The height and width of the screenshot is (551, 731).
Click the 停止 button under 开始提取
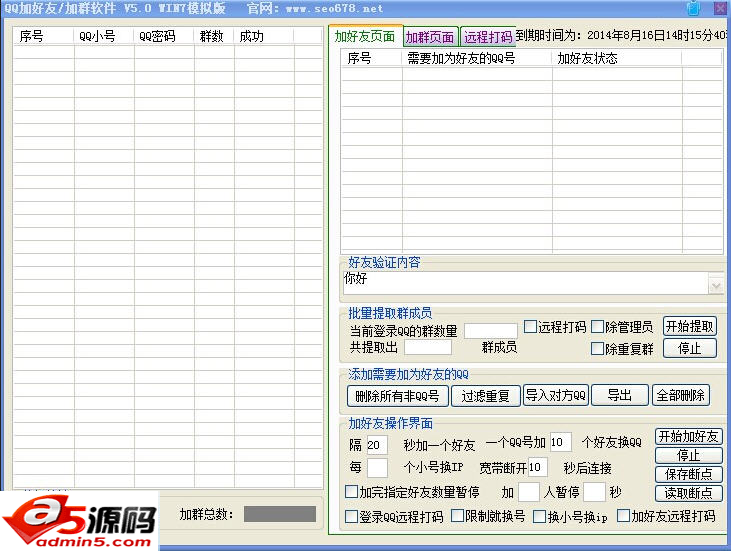tap(690, 348)
